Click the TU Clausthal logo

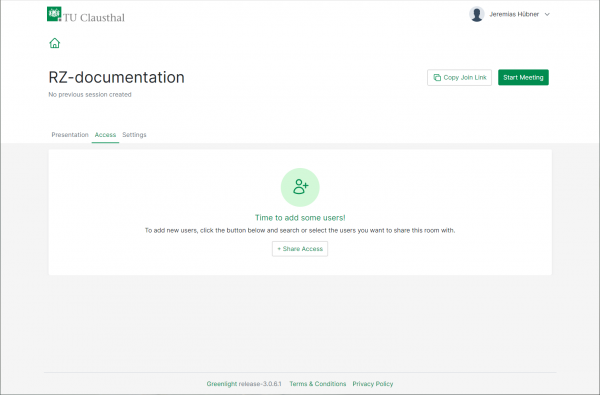coord(54,14)
